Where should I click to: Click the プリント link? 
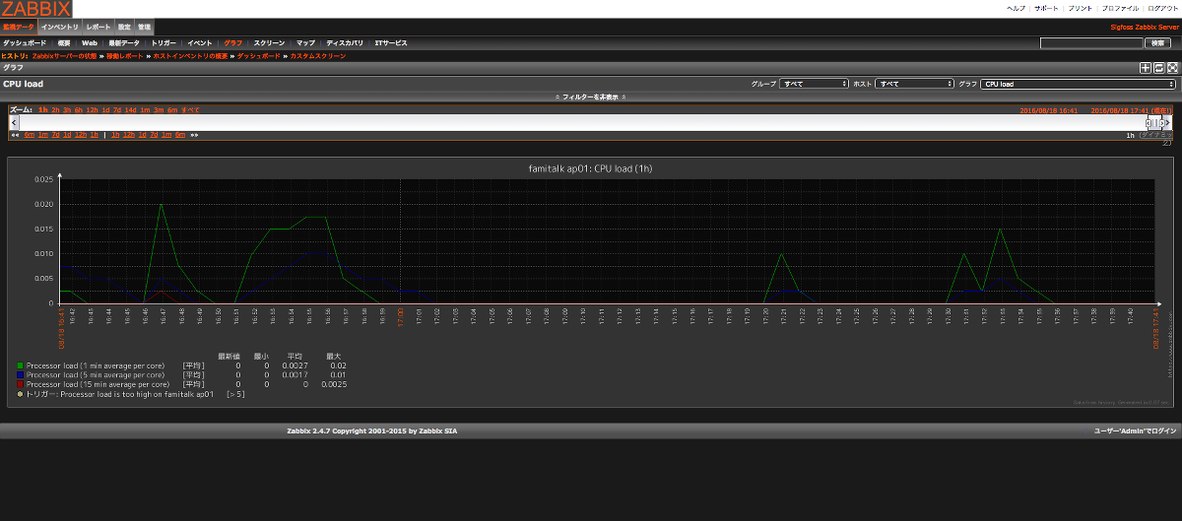pyautogui.click(x=1080, y=8)
